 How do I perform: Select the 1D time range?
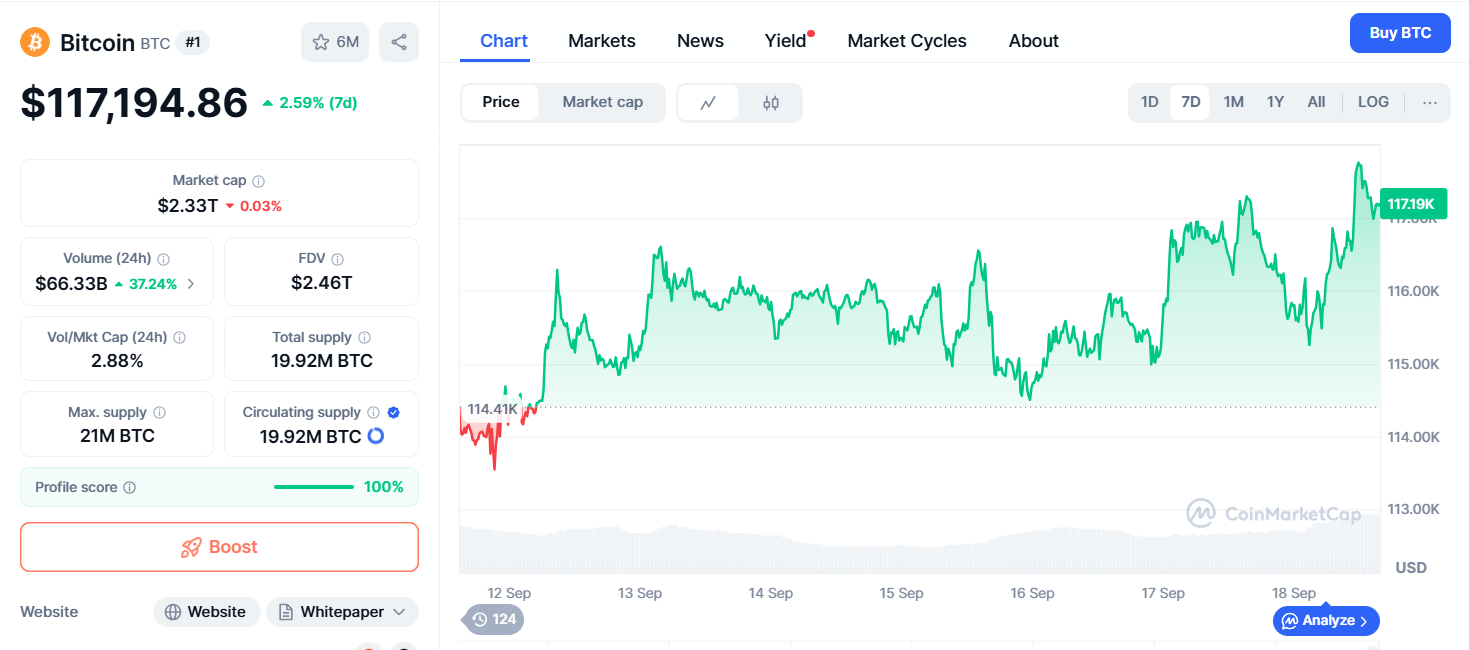1149,102
